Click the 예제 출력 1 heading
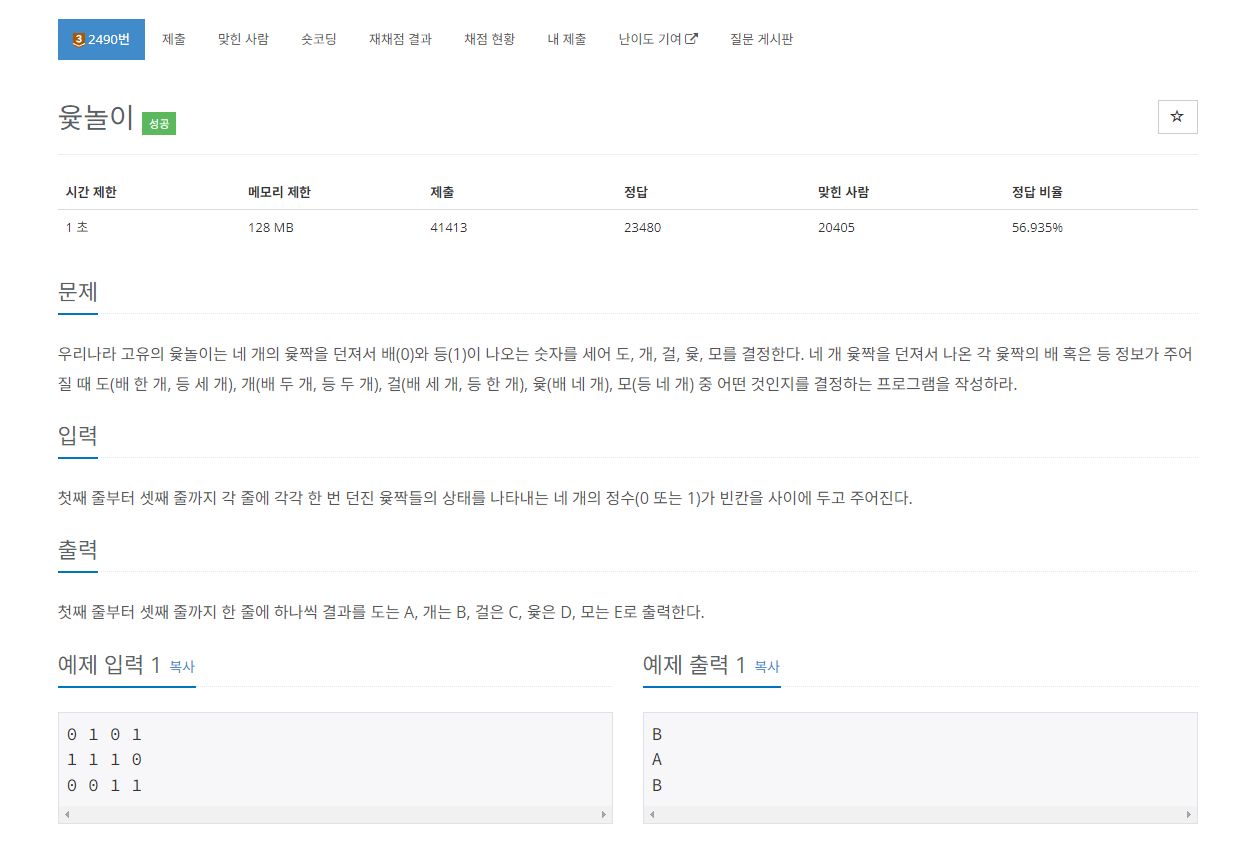The width and height of the screenshot is (1238, 848). tap(695, 665)
